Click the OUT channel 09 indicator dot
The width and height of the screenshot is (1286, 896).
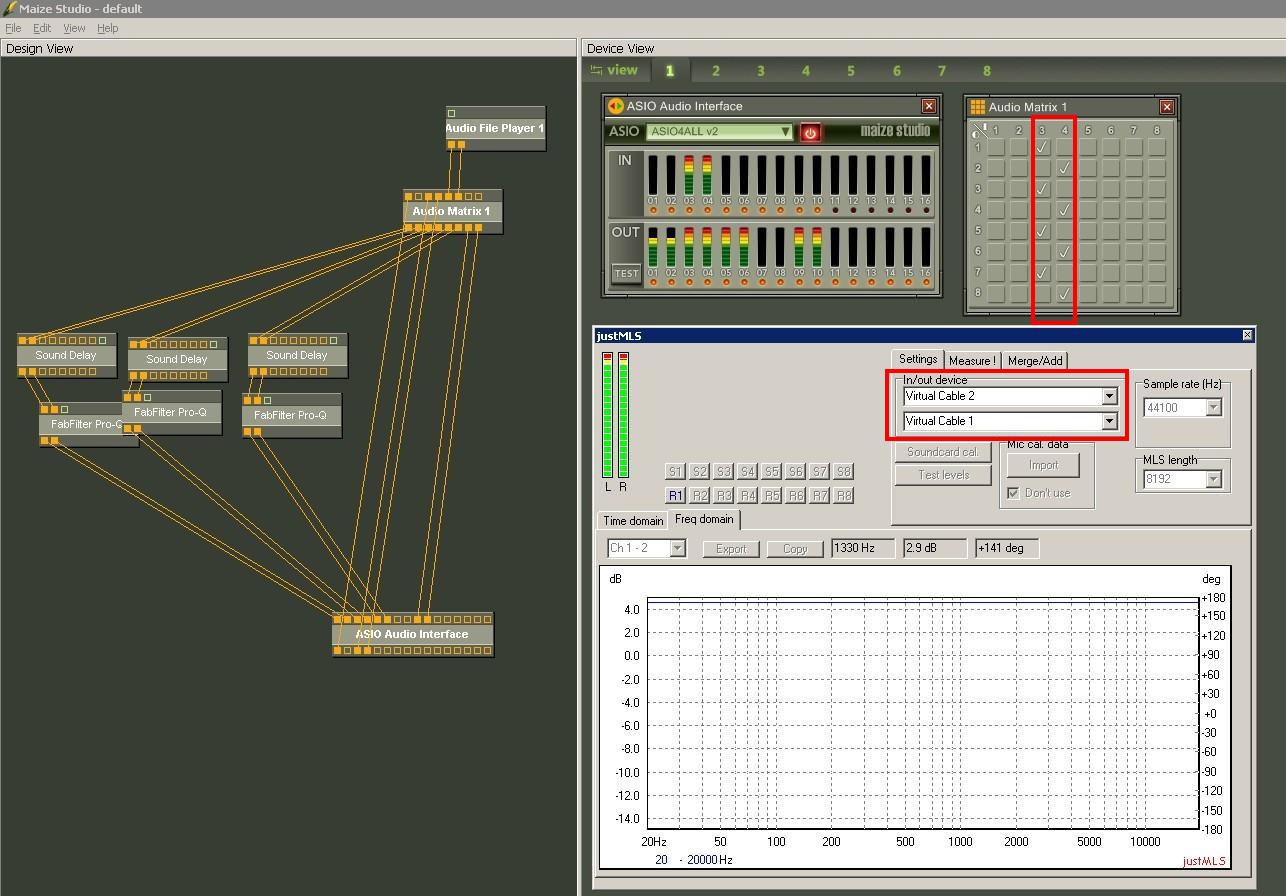(x=799, y=282)
